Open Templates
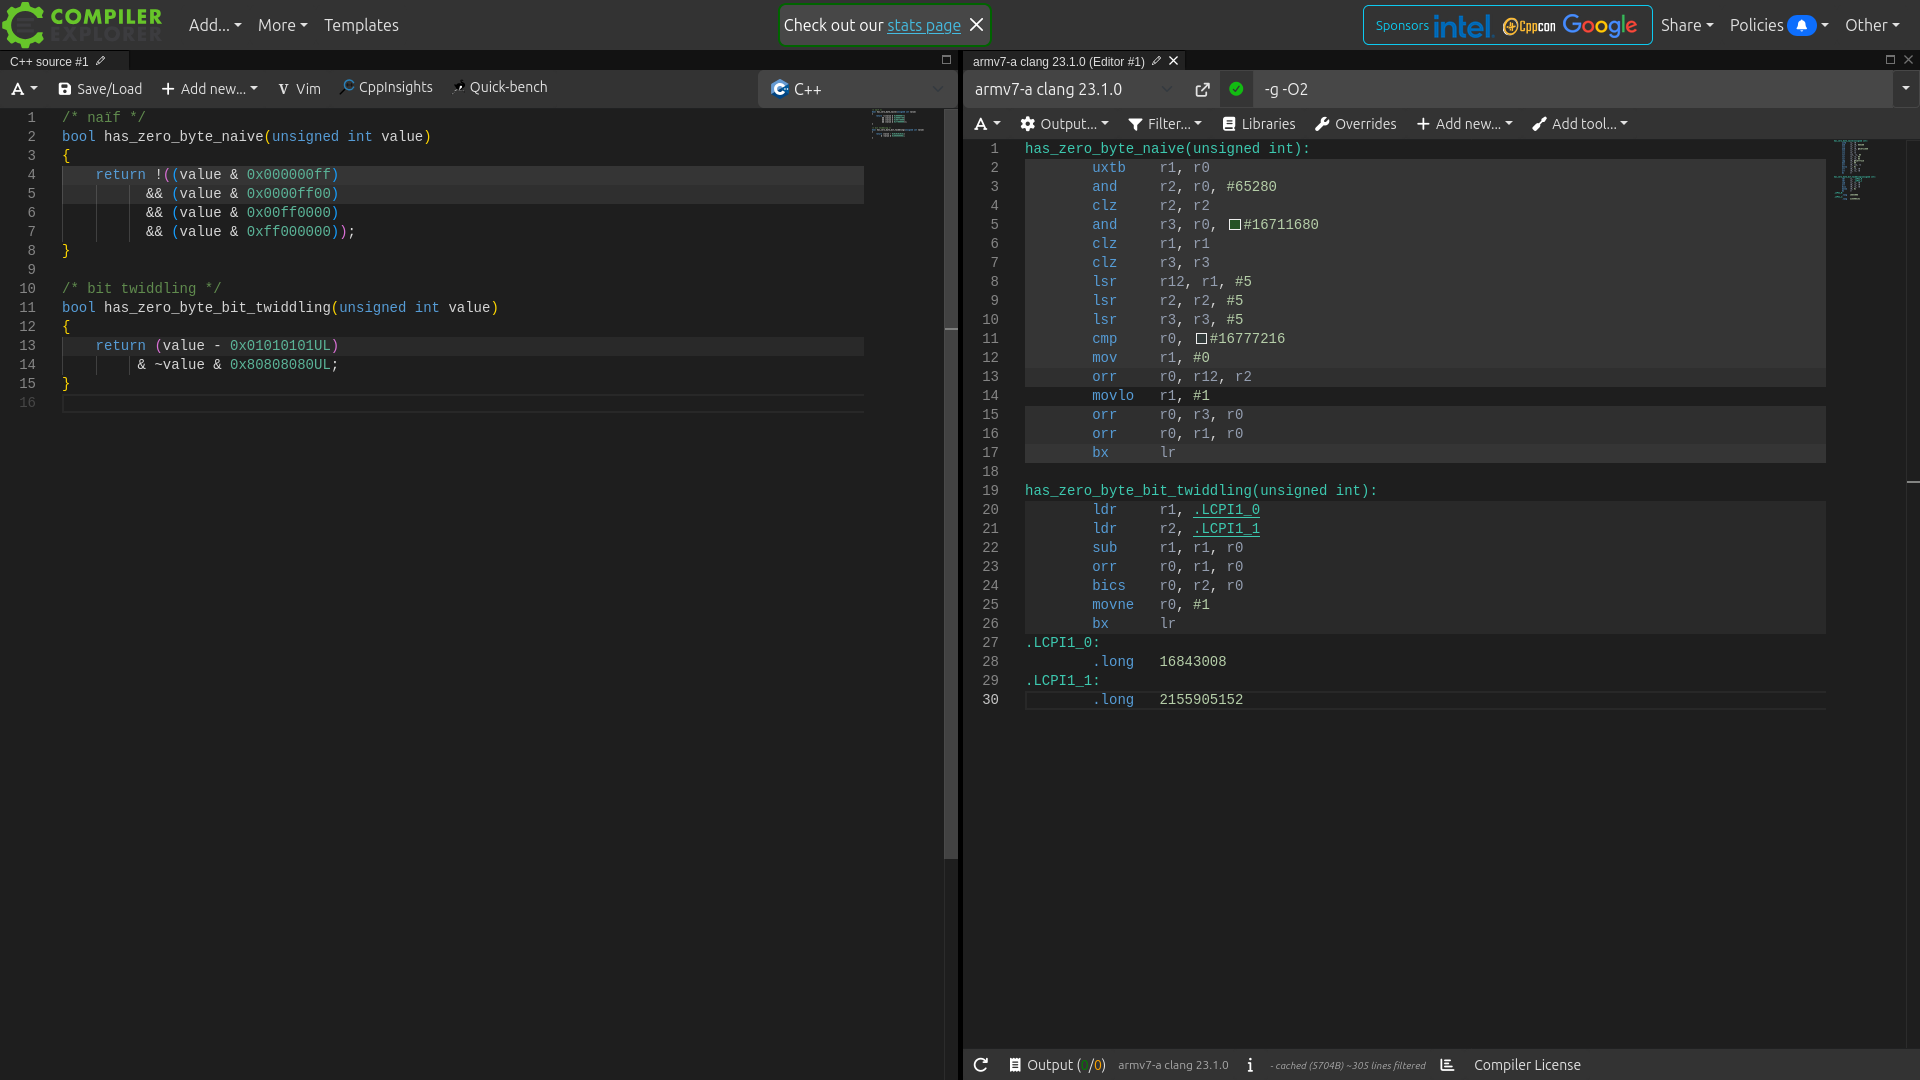The image size is (1920, 1080). [361, 25]
